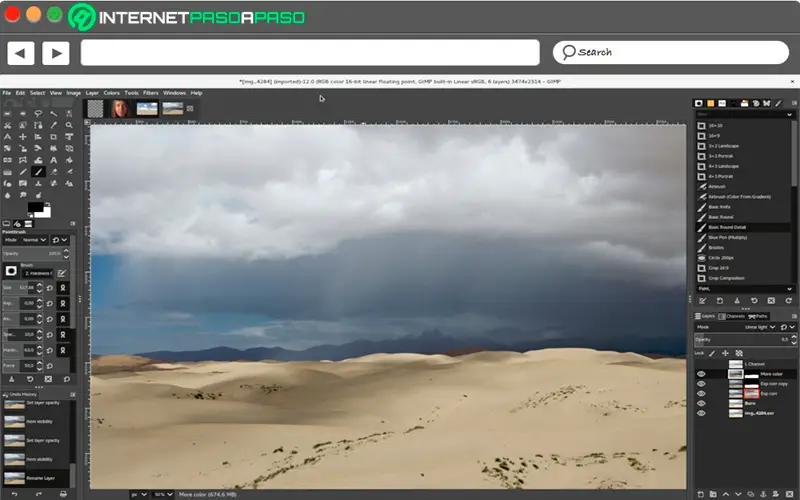The image size is (800, 500).
Task: Delete the active layer
Action: click(789, 494)
